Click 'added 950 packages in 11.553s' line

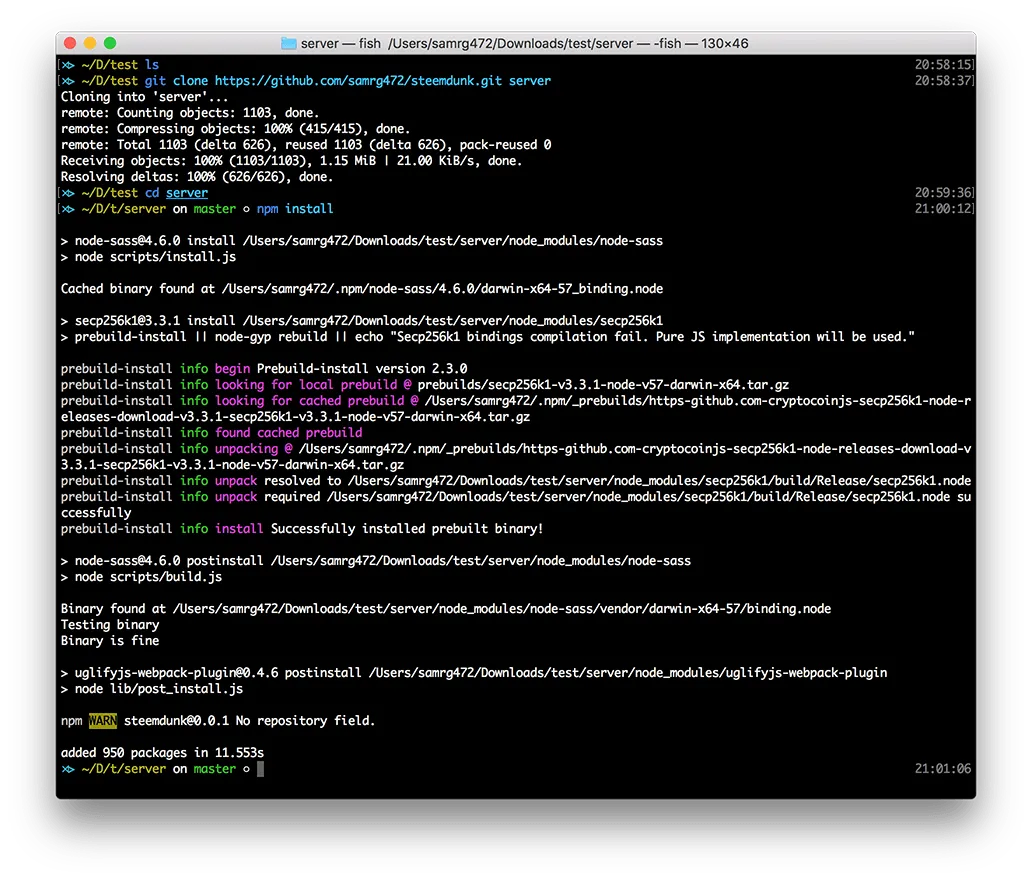coord(162,752)
